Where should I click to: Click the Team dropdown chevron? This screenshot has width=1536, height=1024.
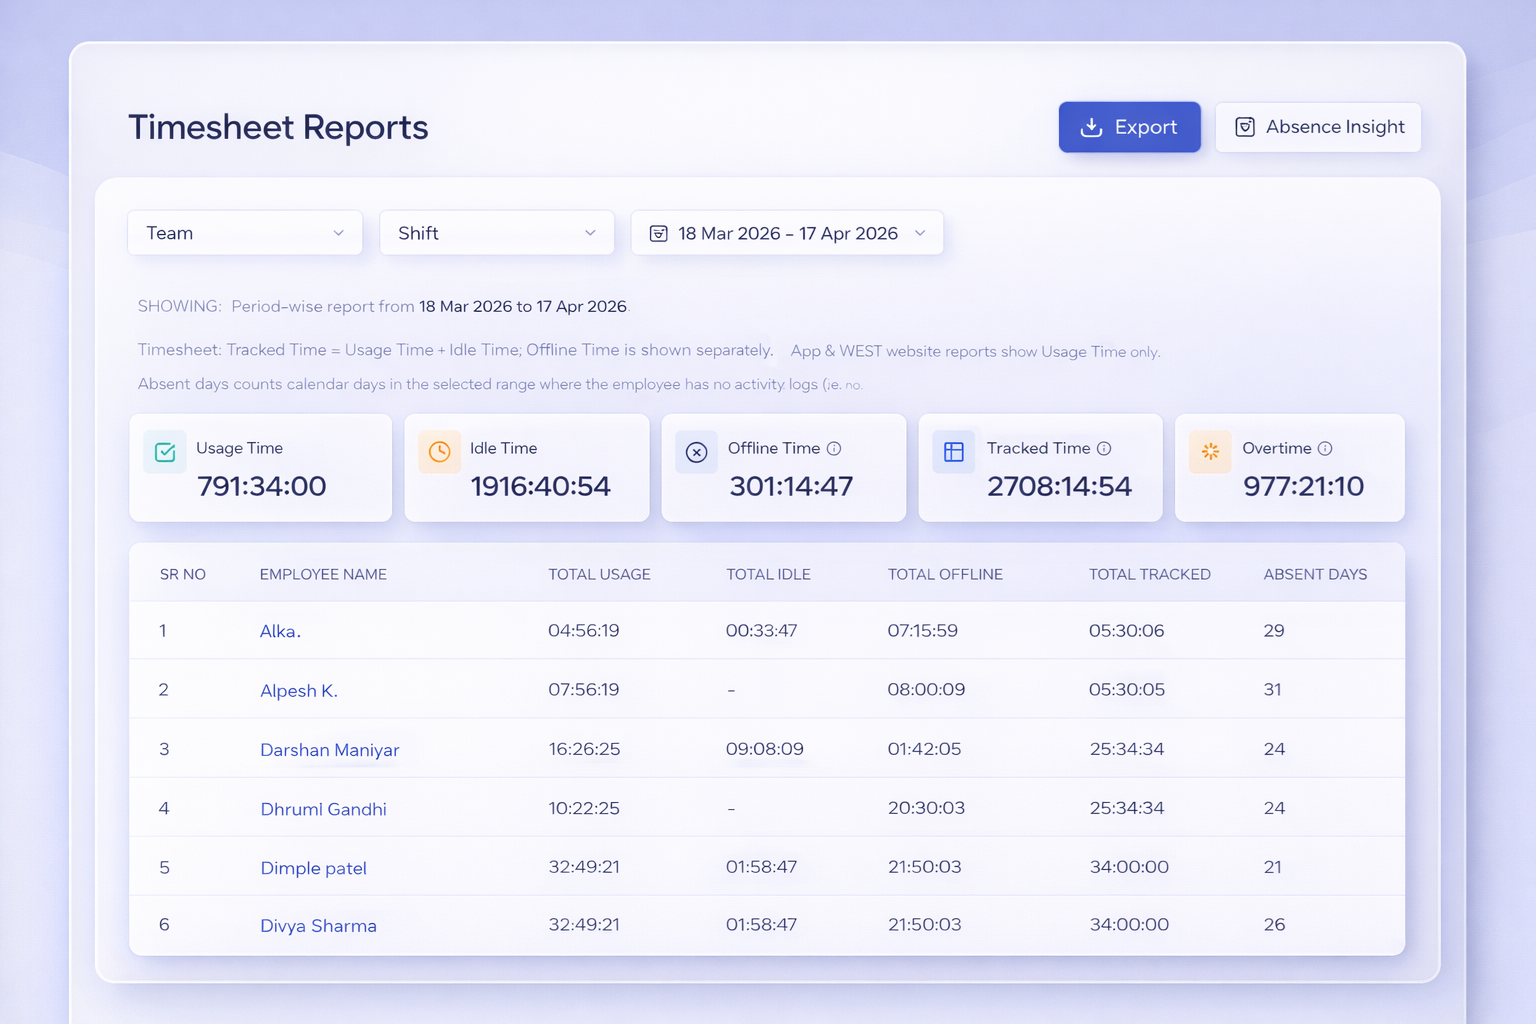[338, 233]
